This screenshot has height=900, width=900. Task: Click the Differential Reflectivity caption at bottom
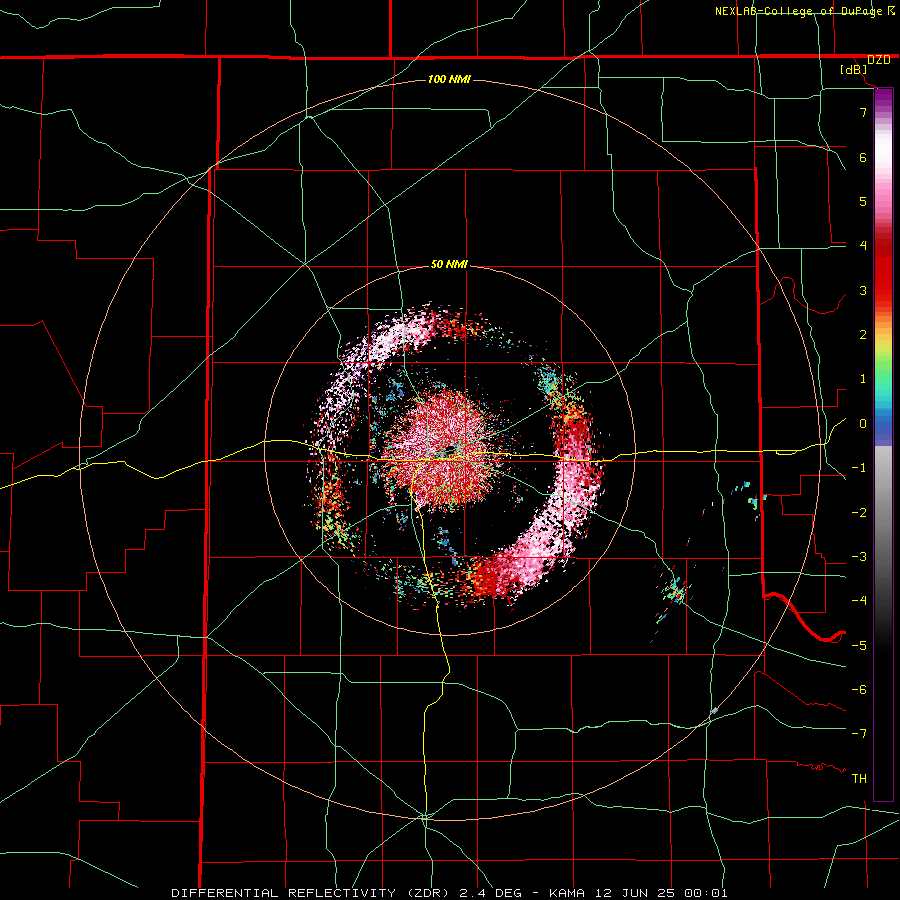(449, 893)
